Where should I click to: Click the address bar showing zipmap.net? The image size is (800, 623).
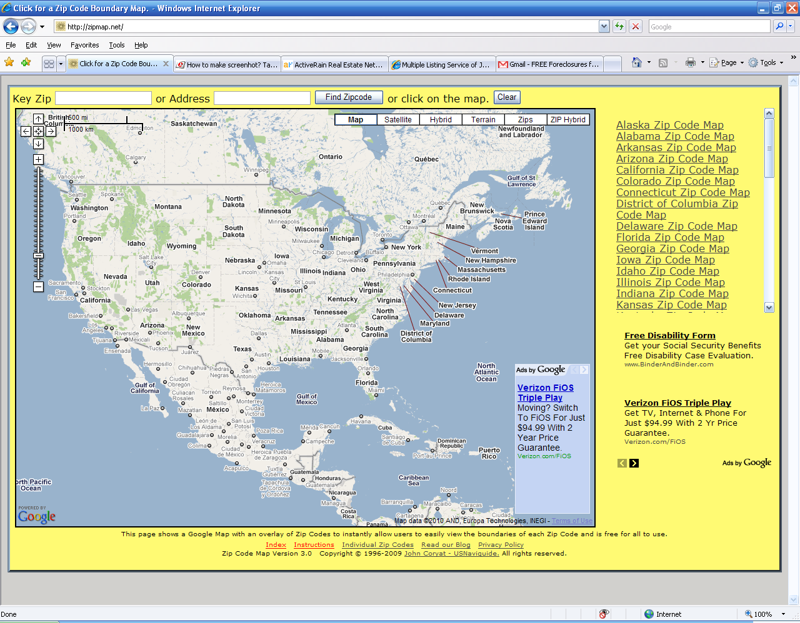pos(327,27)
